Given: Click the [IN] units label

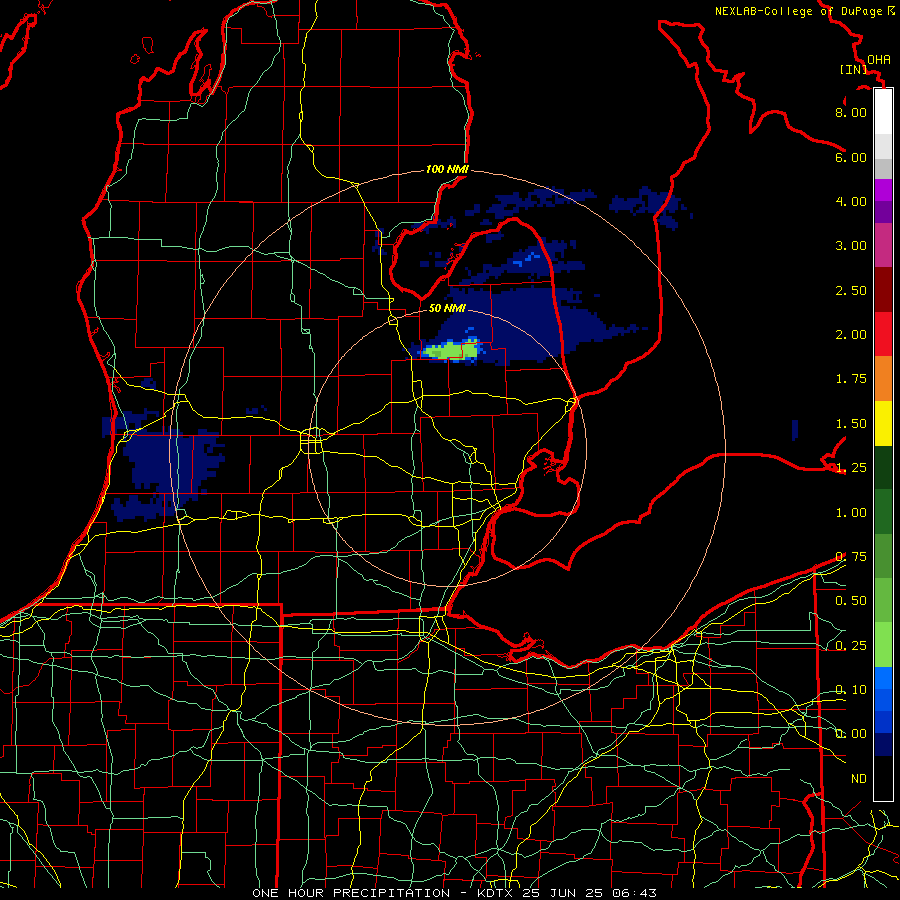Looking at the screenshot, I should click(853, 69).
